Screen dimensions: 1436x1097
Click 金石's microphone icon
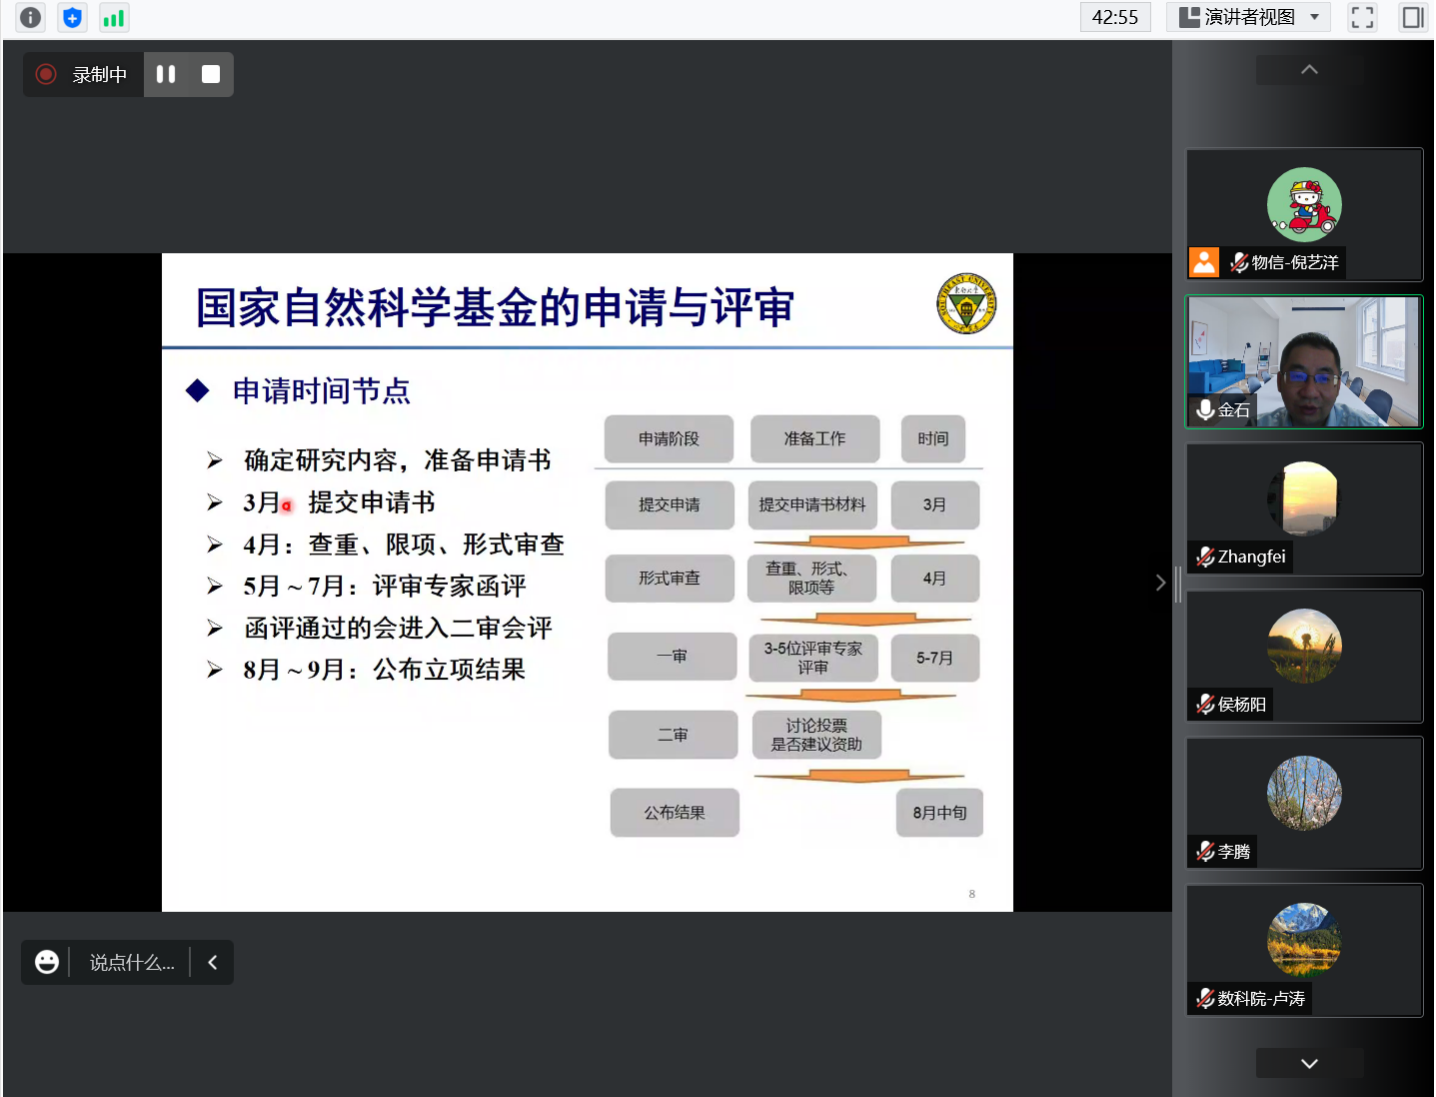tap(1205, 409)
